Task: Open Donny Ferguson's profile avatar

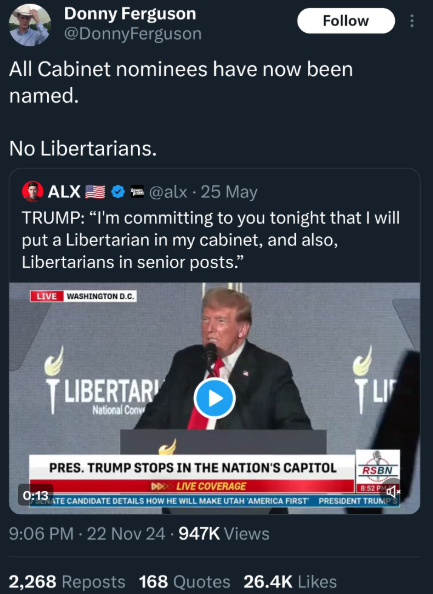Action: click(30, 25)
